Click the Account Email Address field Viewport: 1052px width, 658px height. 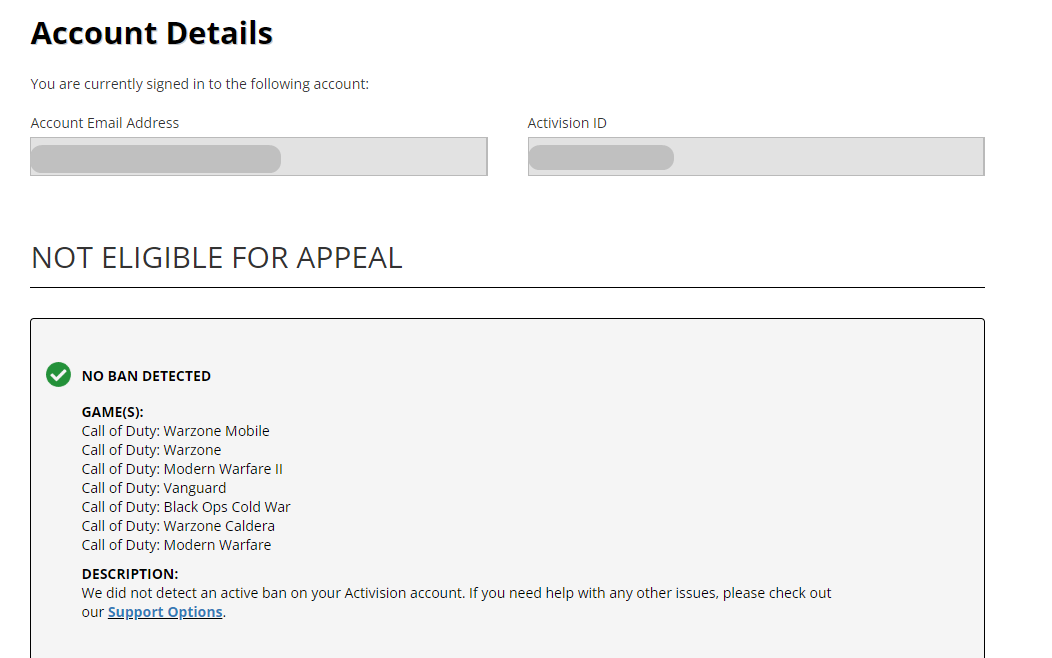point(258,157)
